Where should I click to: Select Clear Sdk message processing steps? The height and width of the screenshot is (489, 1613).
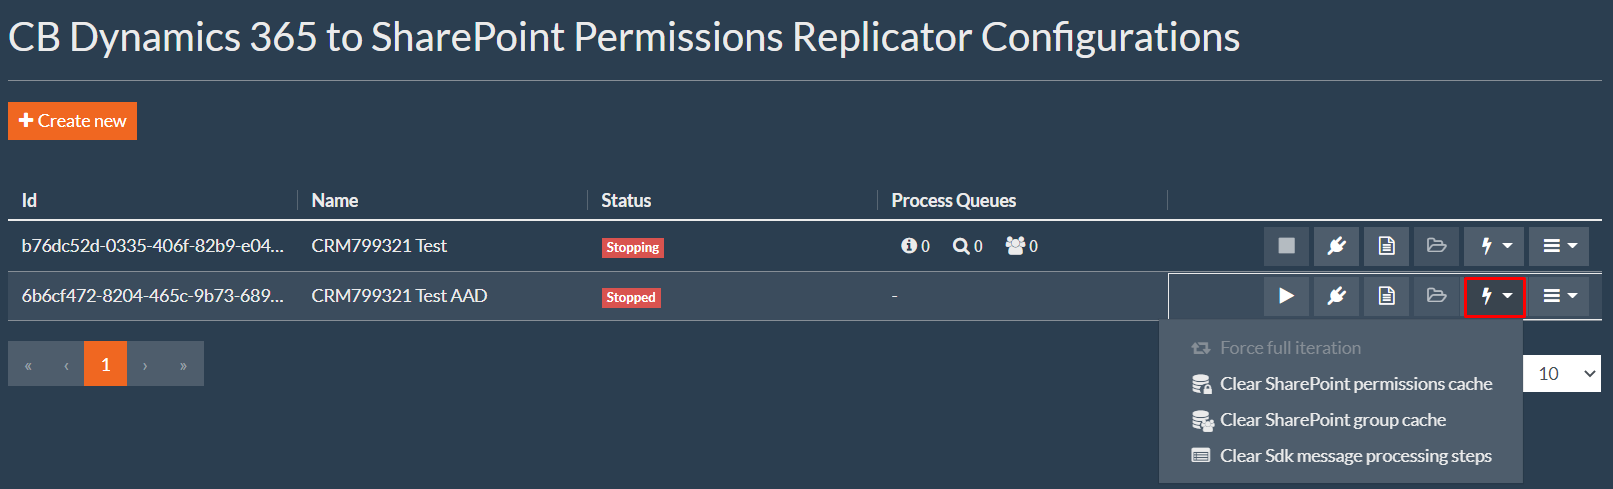(x=1341, y=456)
